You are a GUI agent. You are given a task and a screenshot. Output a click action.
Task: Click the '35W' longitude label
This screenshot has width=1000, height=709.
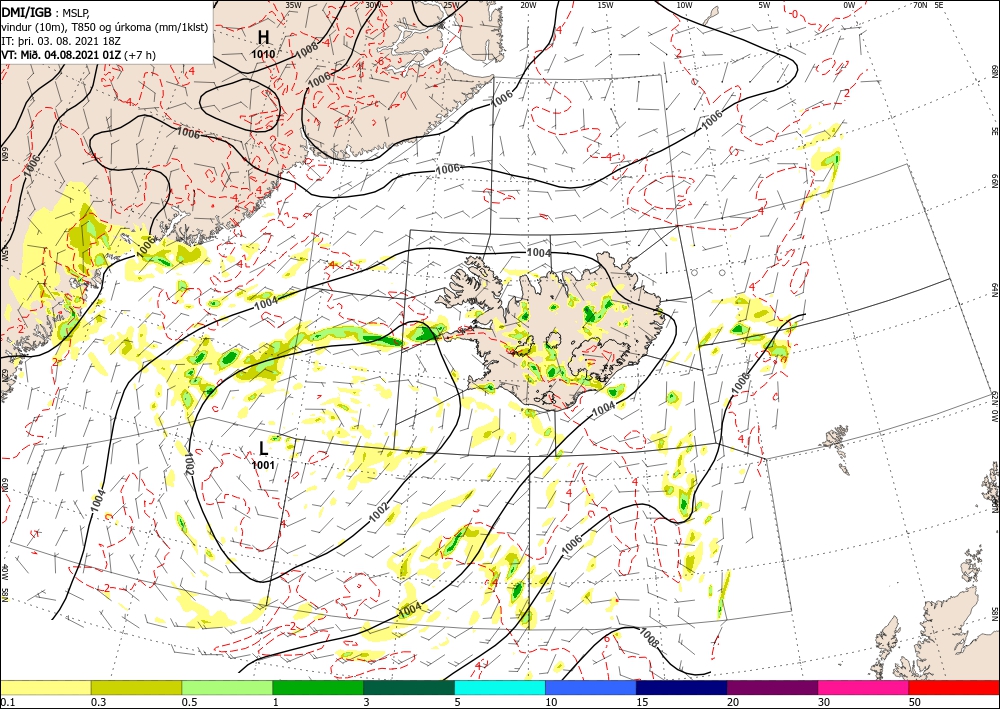[293, 5]
